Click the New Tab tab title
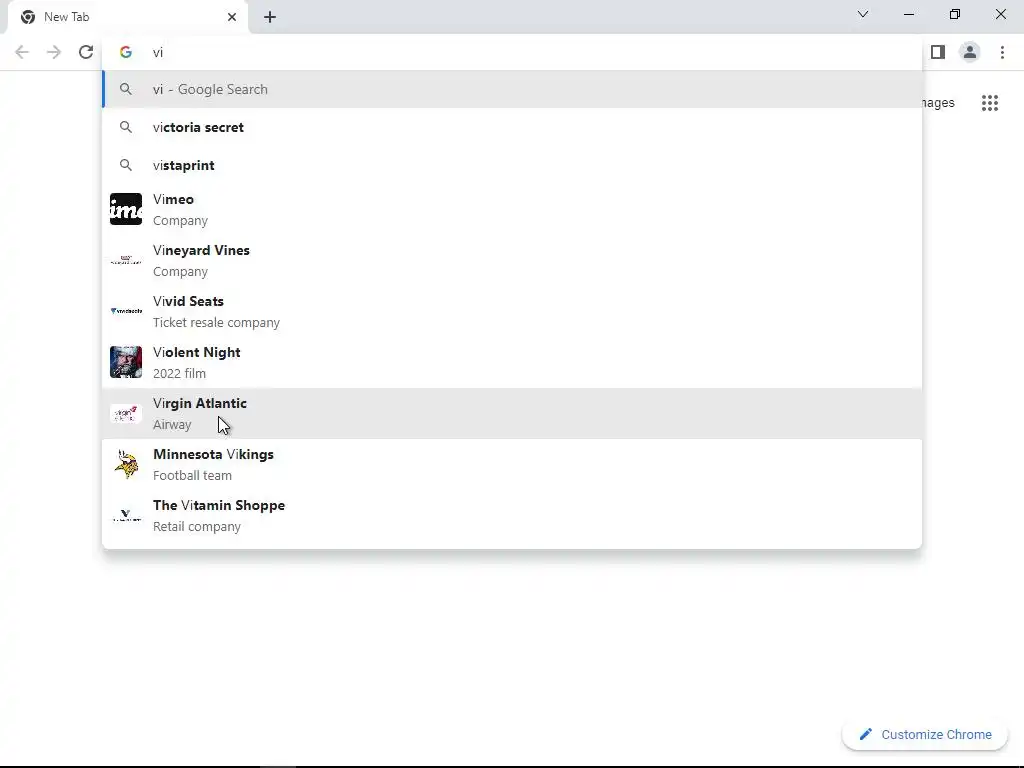The width and height of the screenshot is (1024, 768). click(67, 17)
